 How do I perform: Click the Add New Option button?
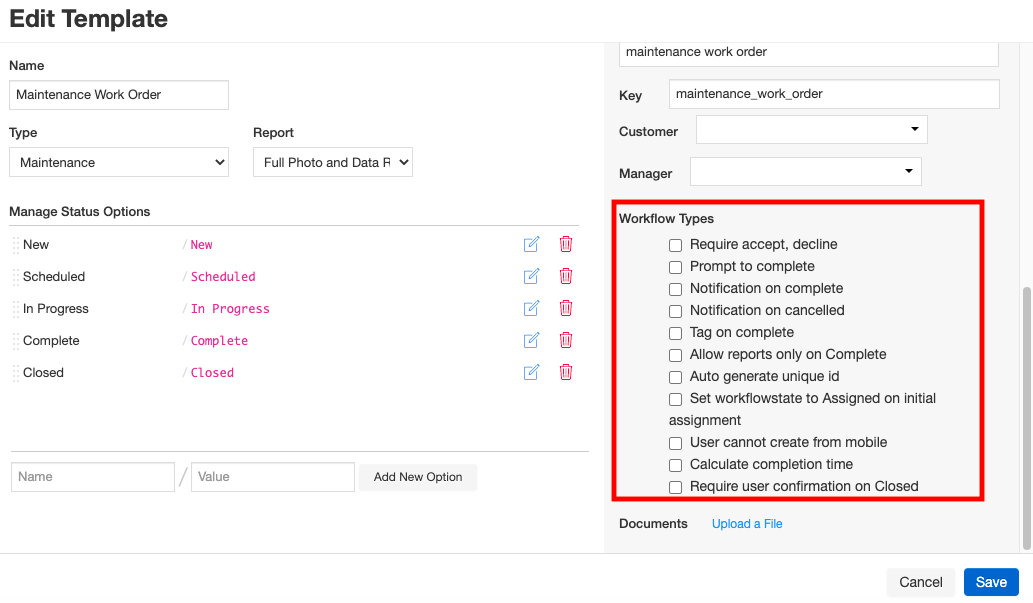tap(418, 477)
